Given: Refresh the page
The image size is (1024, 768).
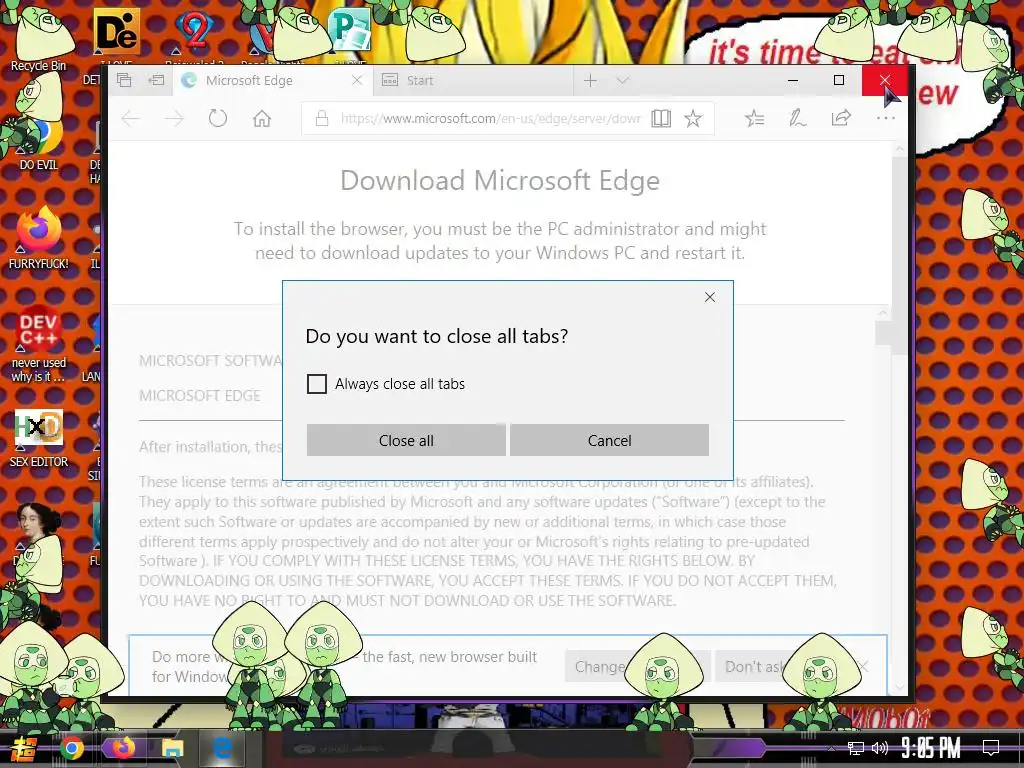Looking at the screenshot, I should pos(217,118).
